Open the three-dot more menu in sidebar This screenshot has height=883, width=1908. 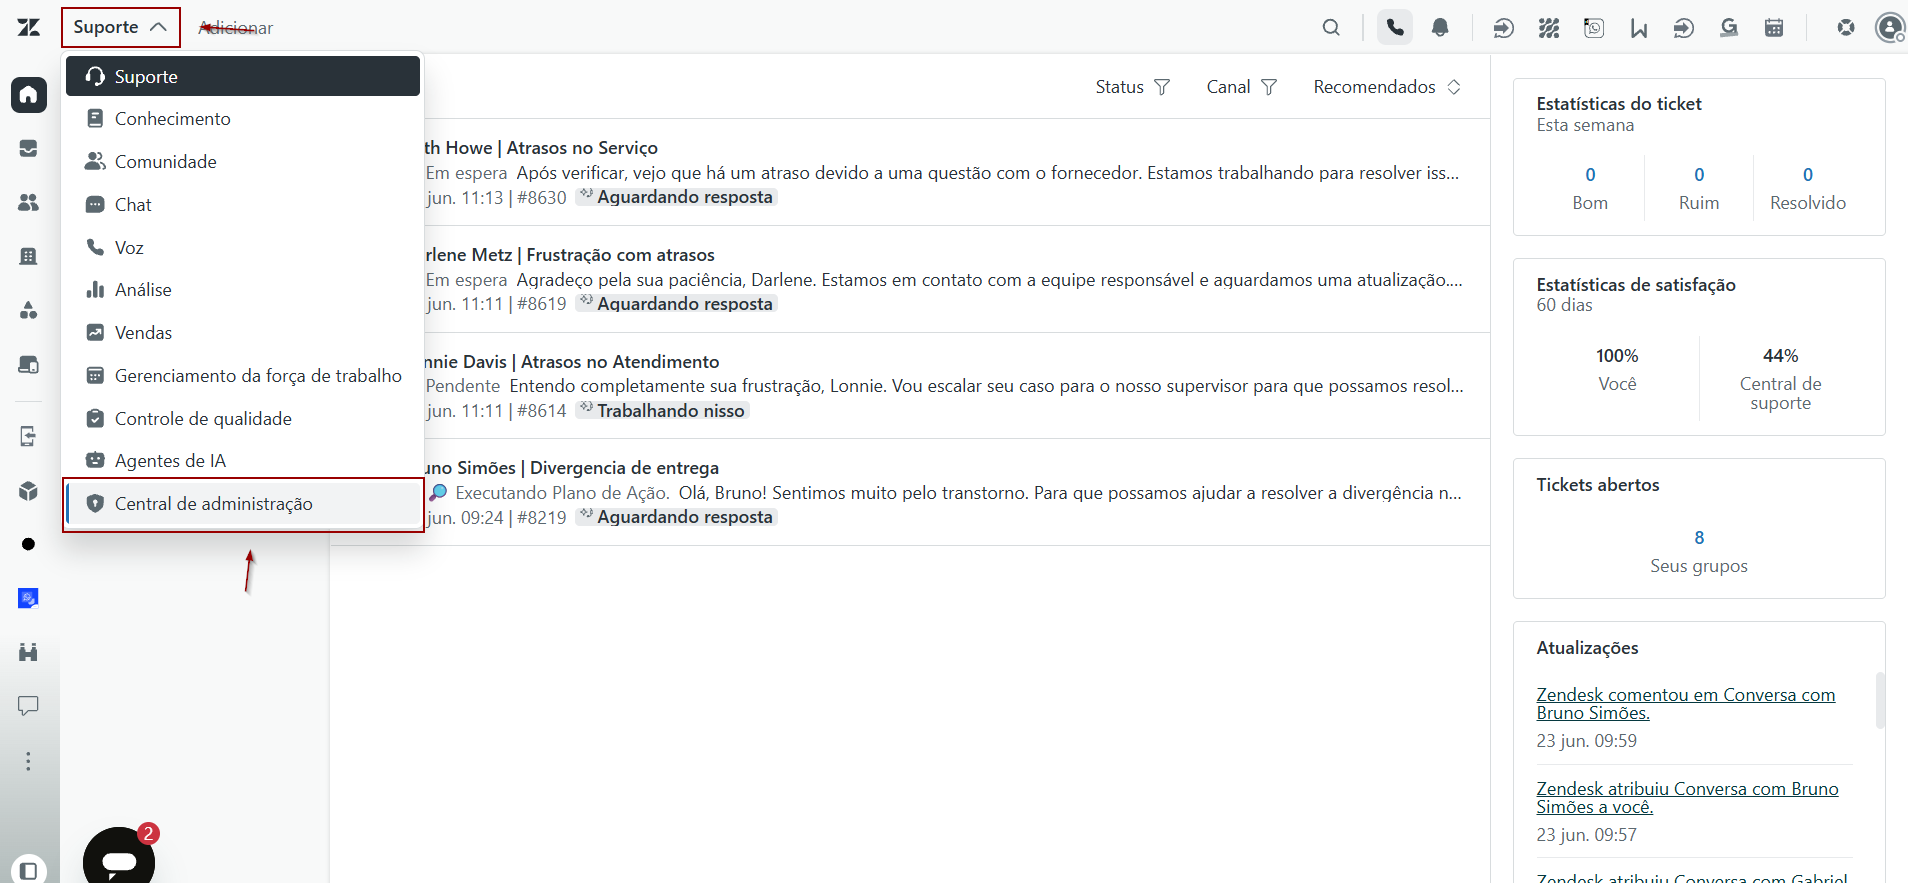click(29, 761)
